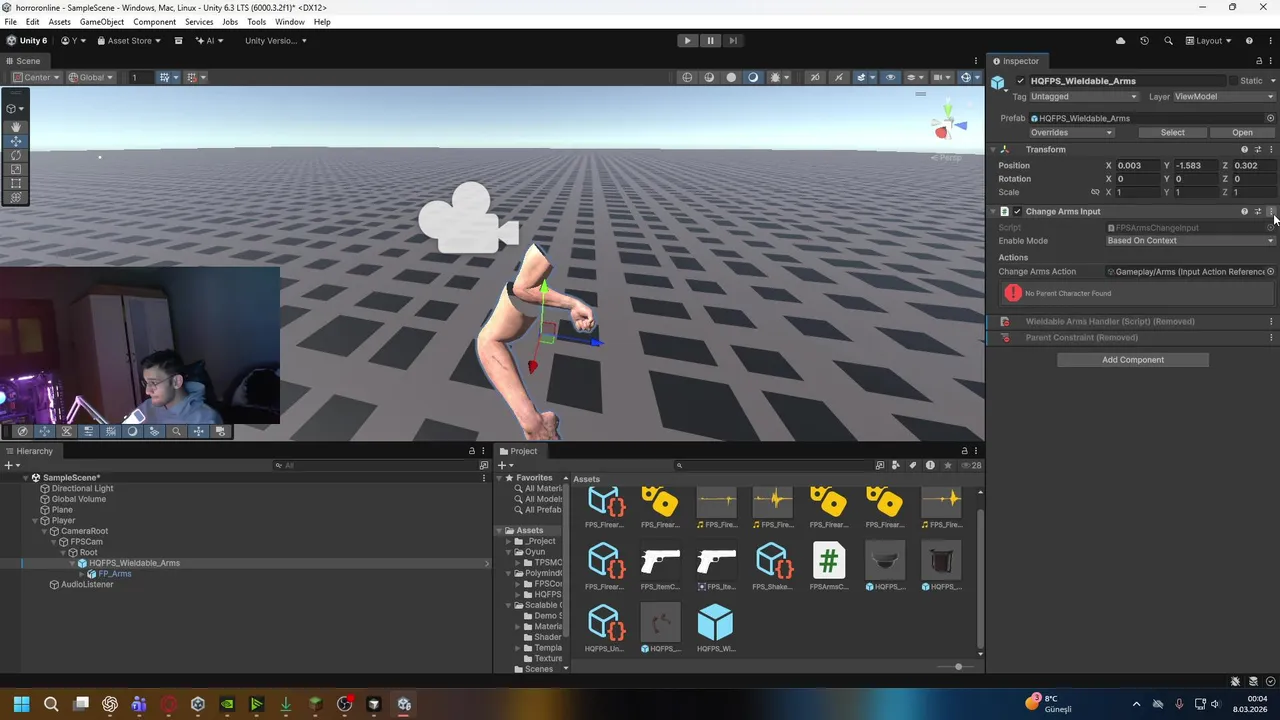Click the Step frame button
The image size is (1280, 720).
pos(733,41)
